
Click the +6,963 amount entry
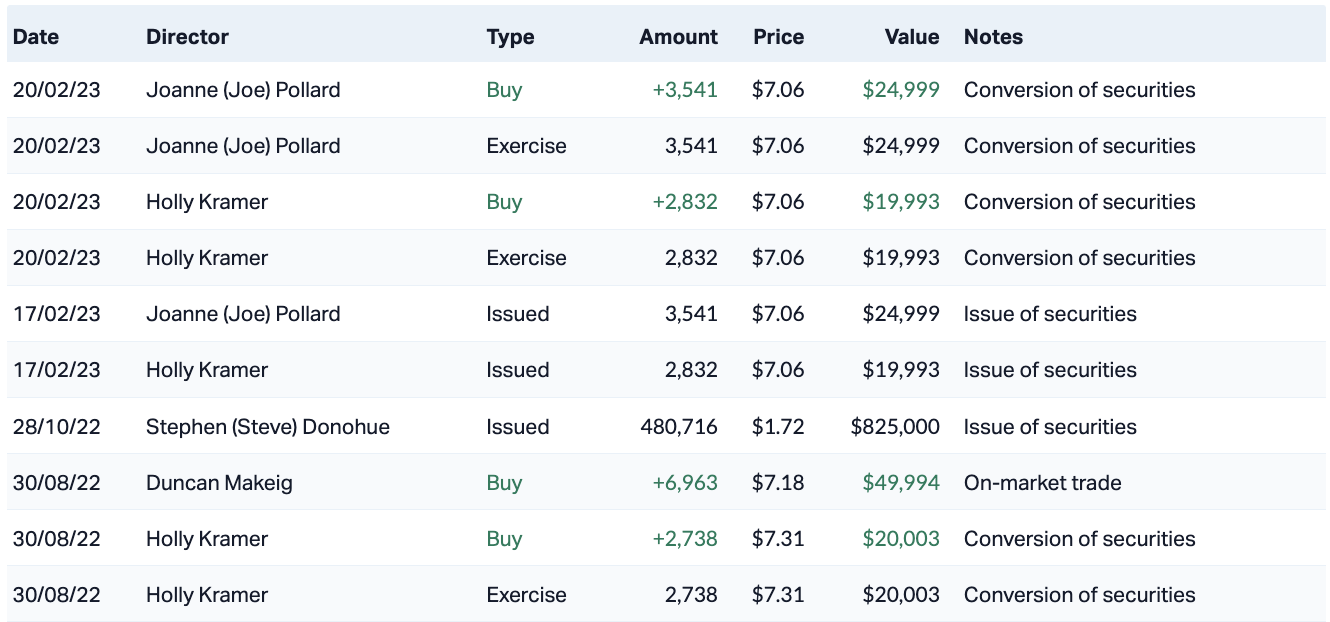click(x=685, y=483)
